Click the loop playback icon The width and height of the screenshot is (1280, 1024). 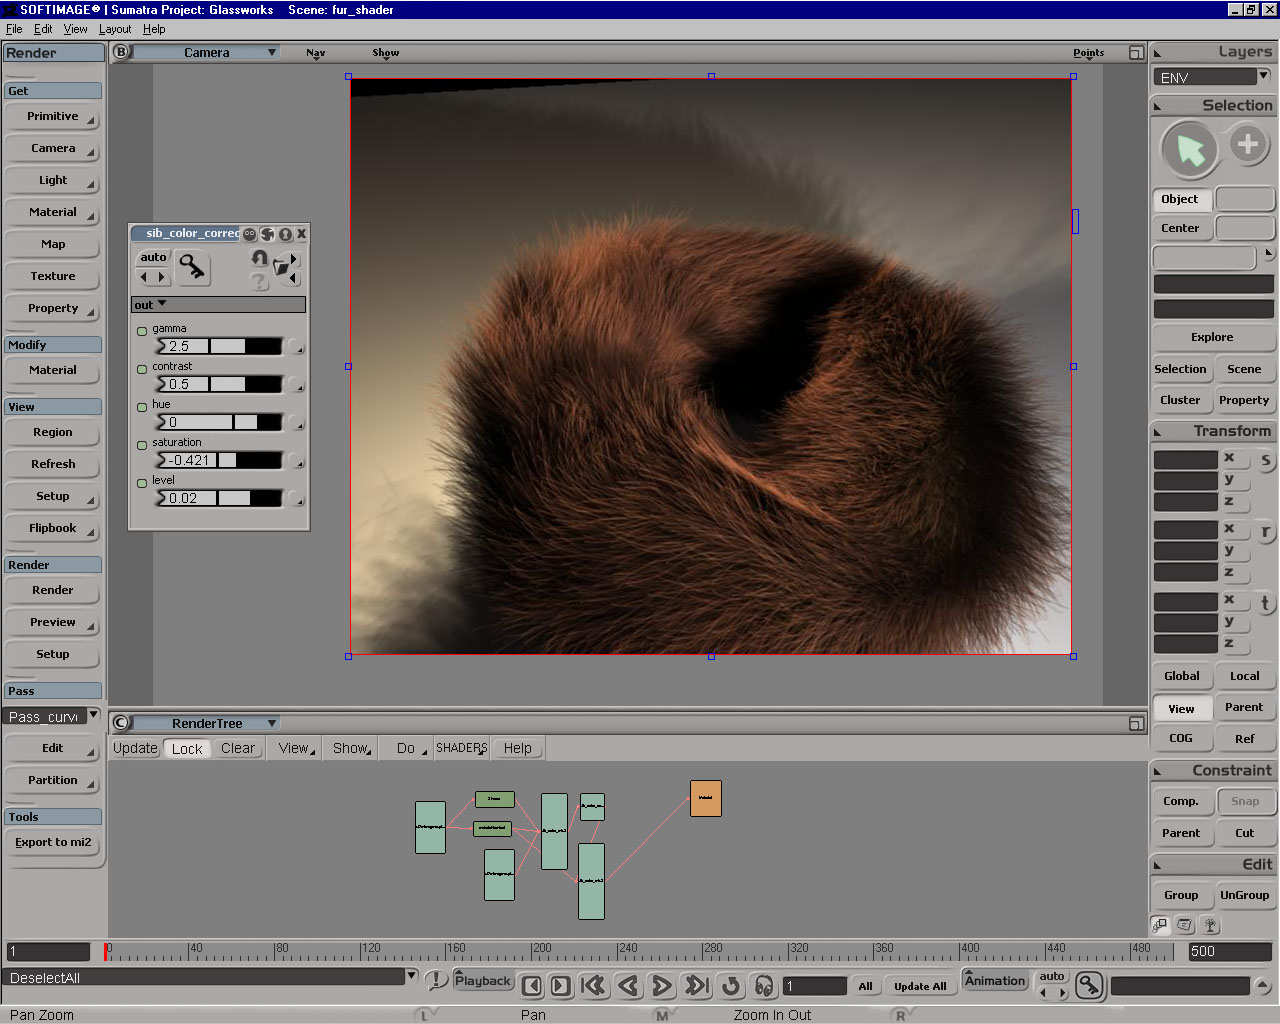[x=731, y=986]
